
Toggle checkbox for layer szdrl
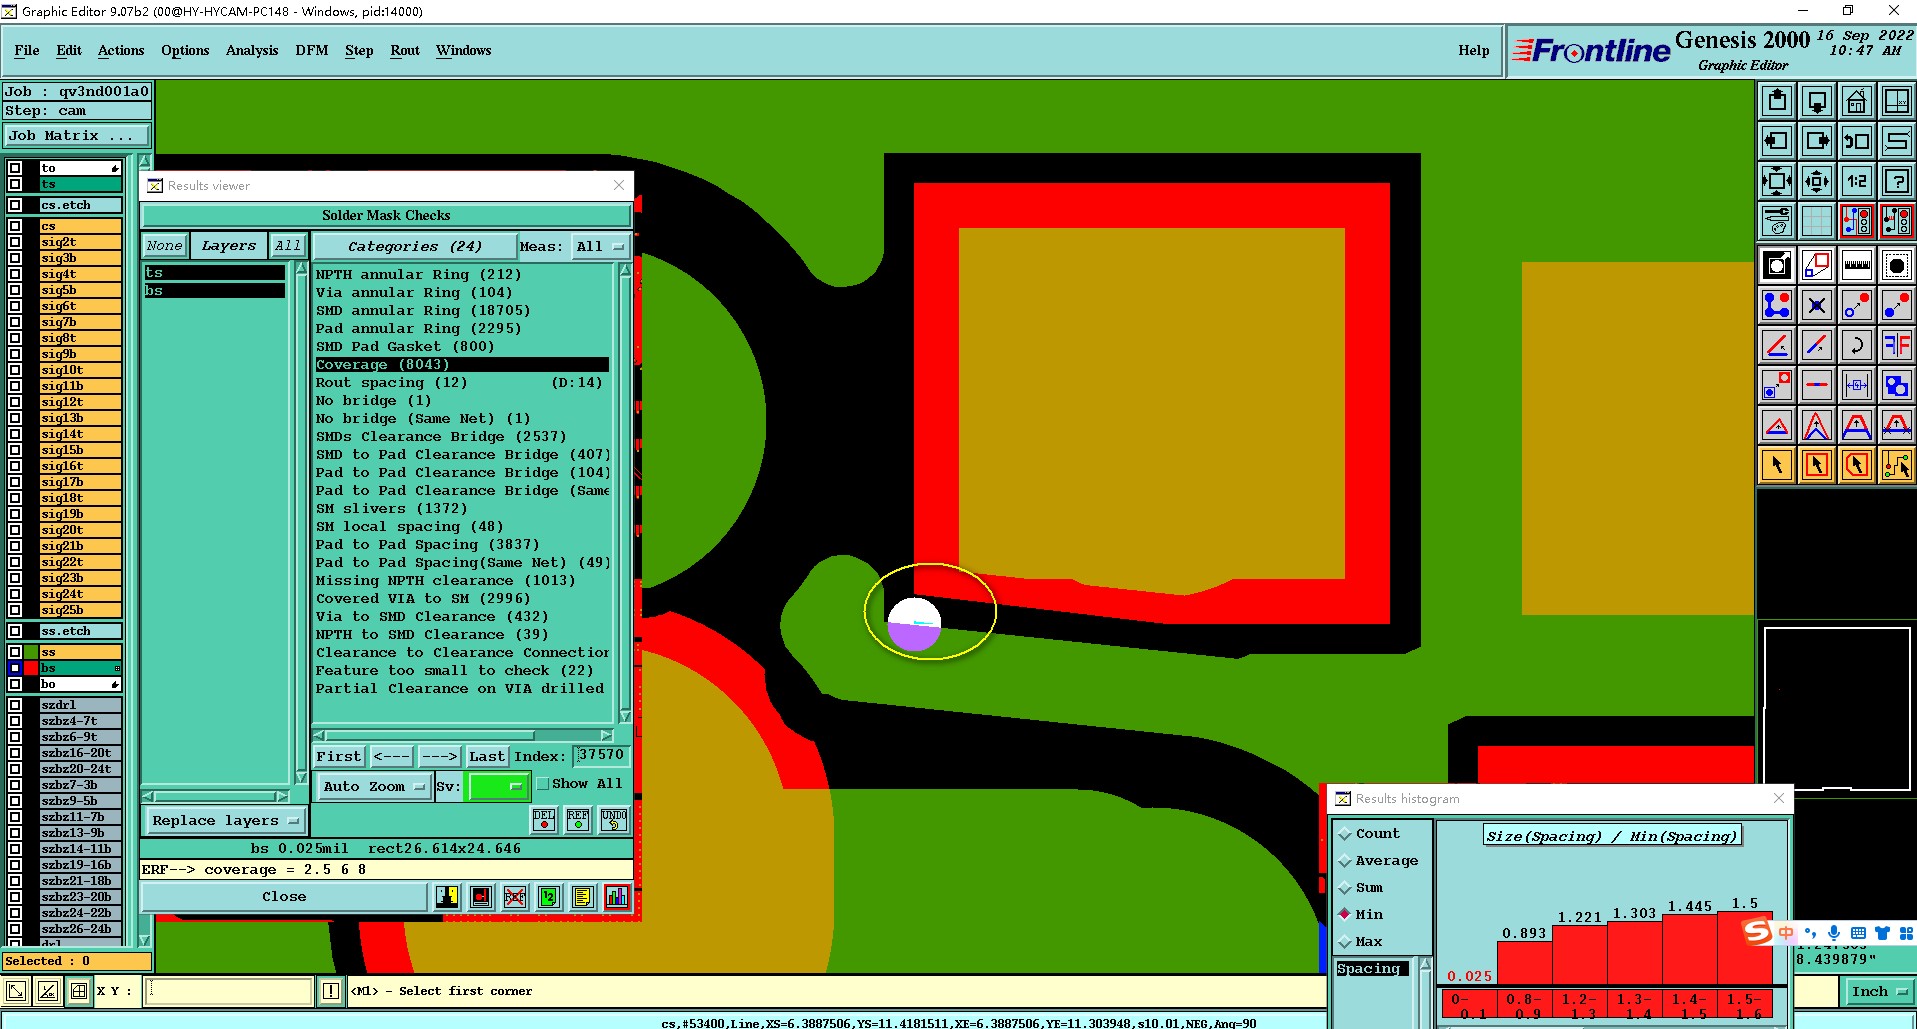tap(15, 705)
